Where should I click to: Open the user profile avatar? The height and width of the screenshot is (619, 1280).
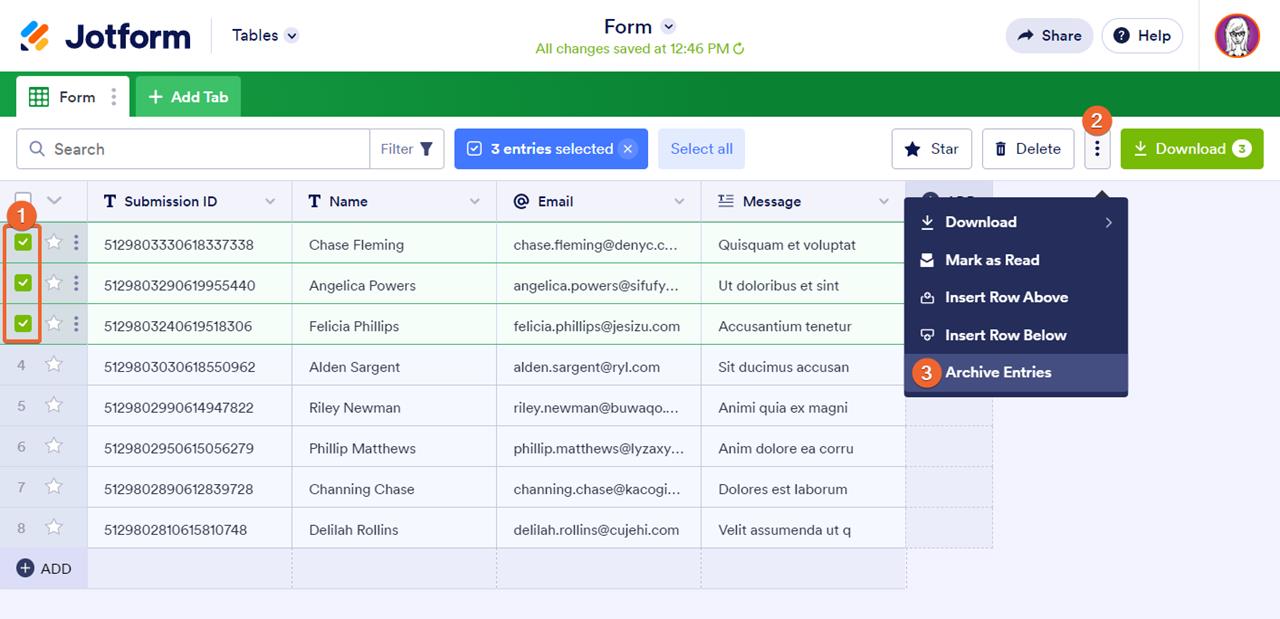click(x=1236, y=36)
